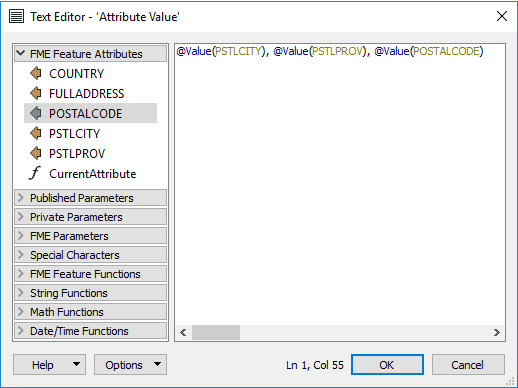
Task: Expand the Special Characters section
Action: tap(90, 255)
